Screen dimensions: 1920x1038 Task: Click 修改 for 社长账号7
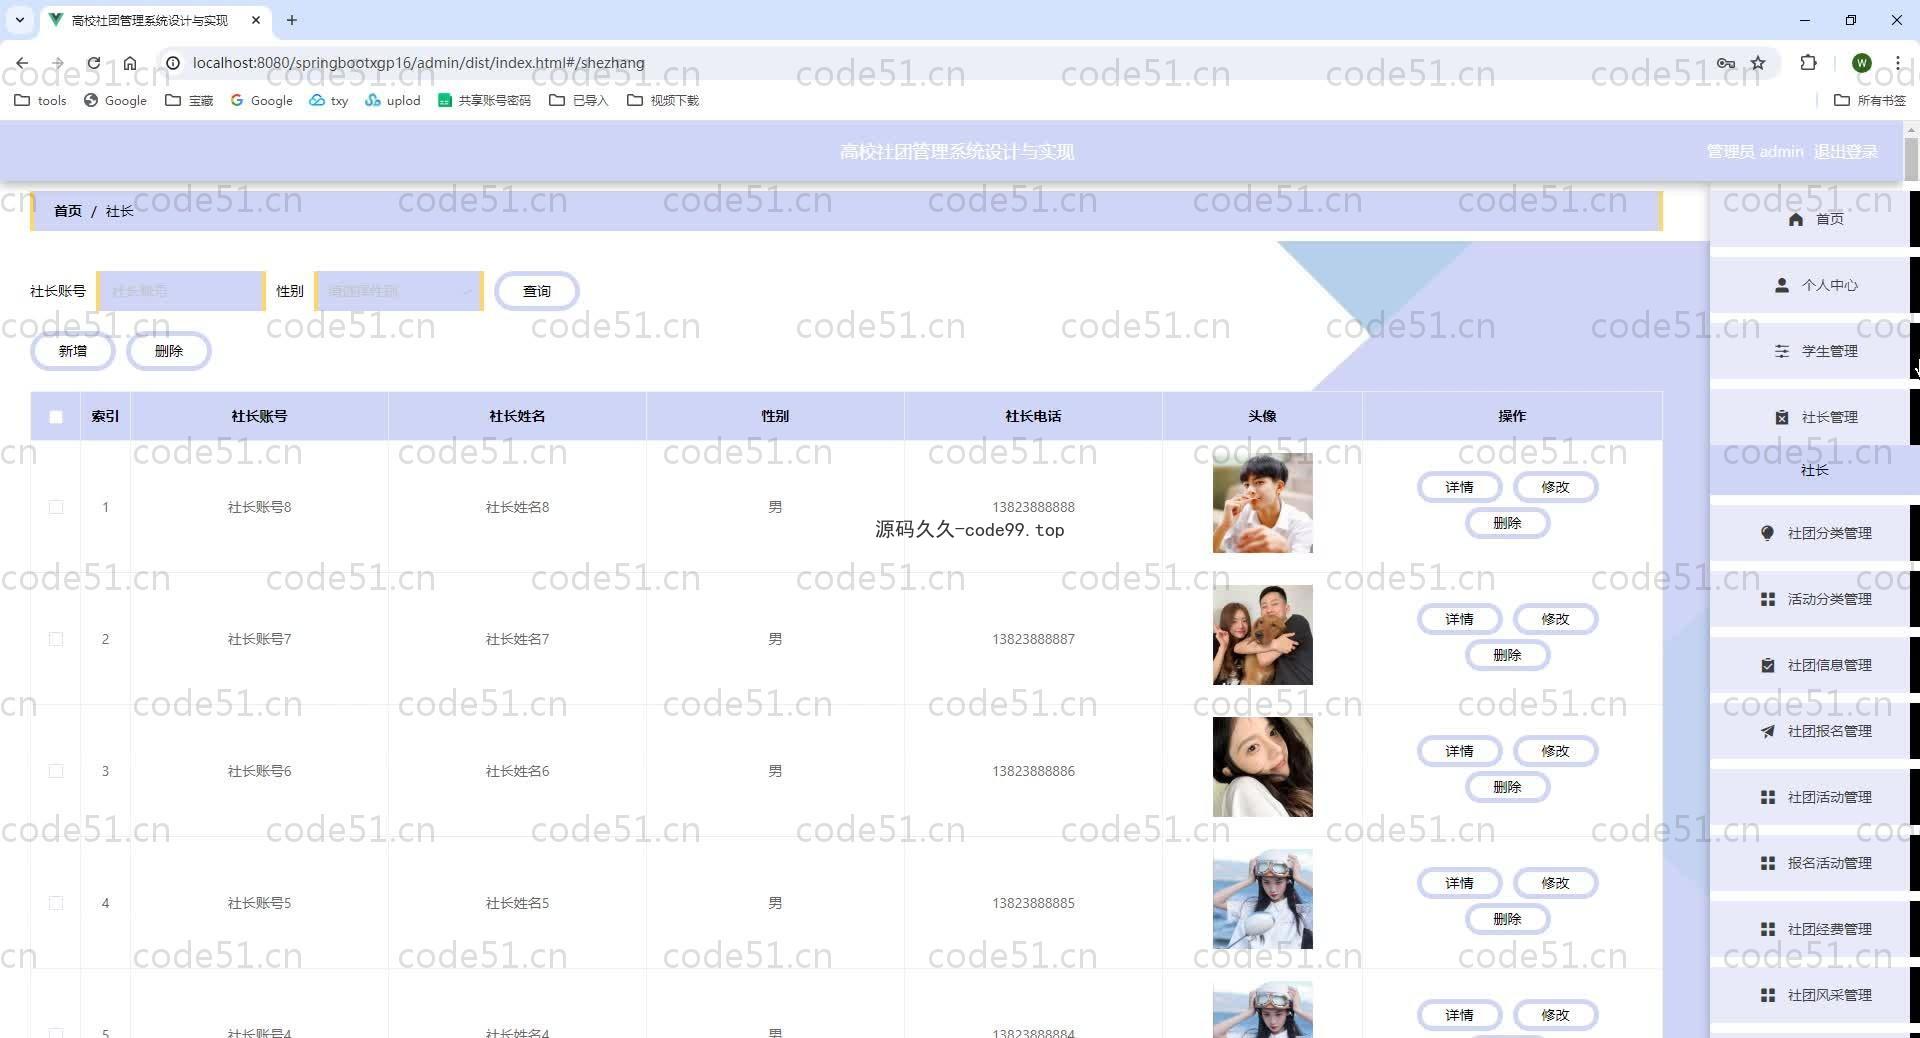1555,619
